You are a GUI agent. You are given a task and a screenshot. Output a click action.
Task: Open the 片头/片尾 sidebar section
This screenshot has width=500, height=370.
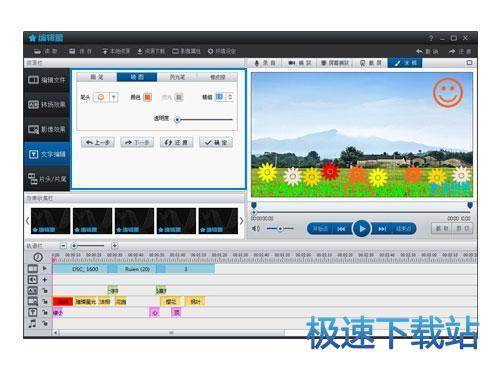(x=47, y=179)
